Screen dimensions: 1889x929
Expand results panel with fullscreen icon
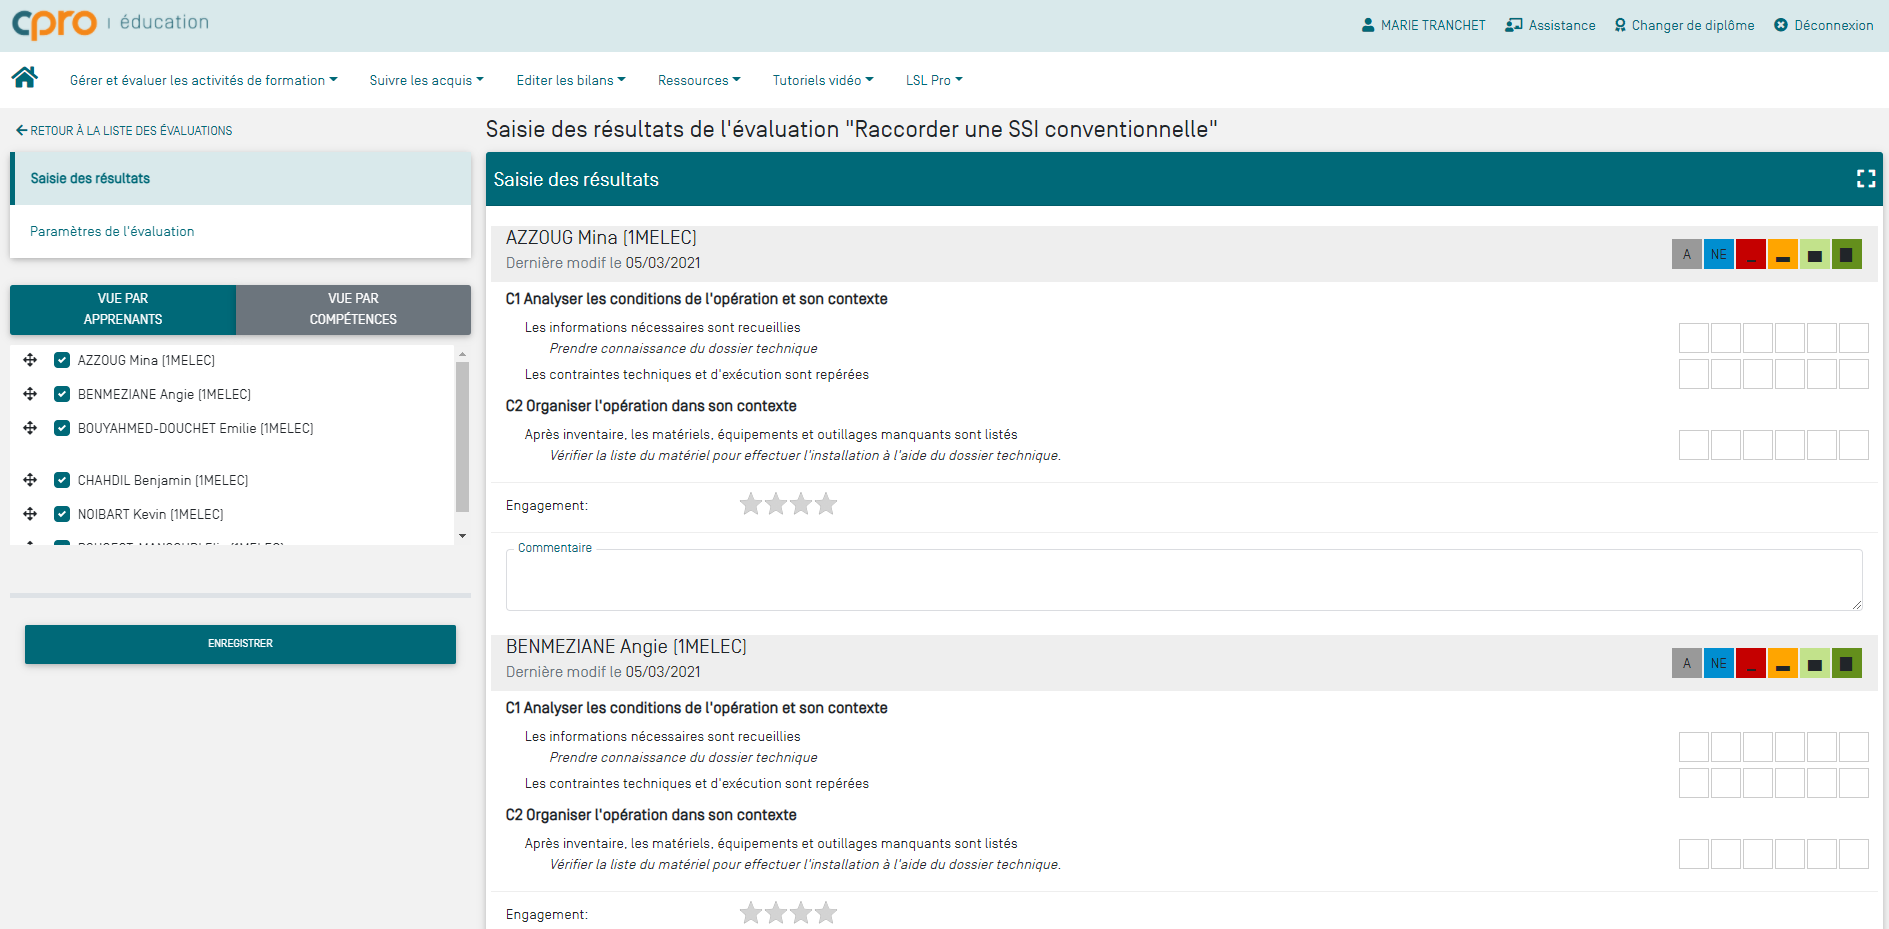(x=1865, y=179)
